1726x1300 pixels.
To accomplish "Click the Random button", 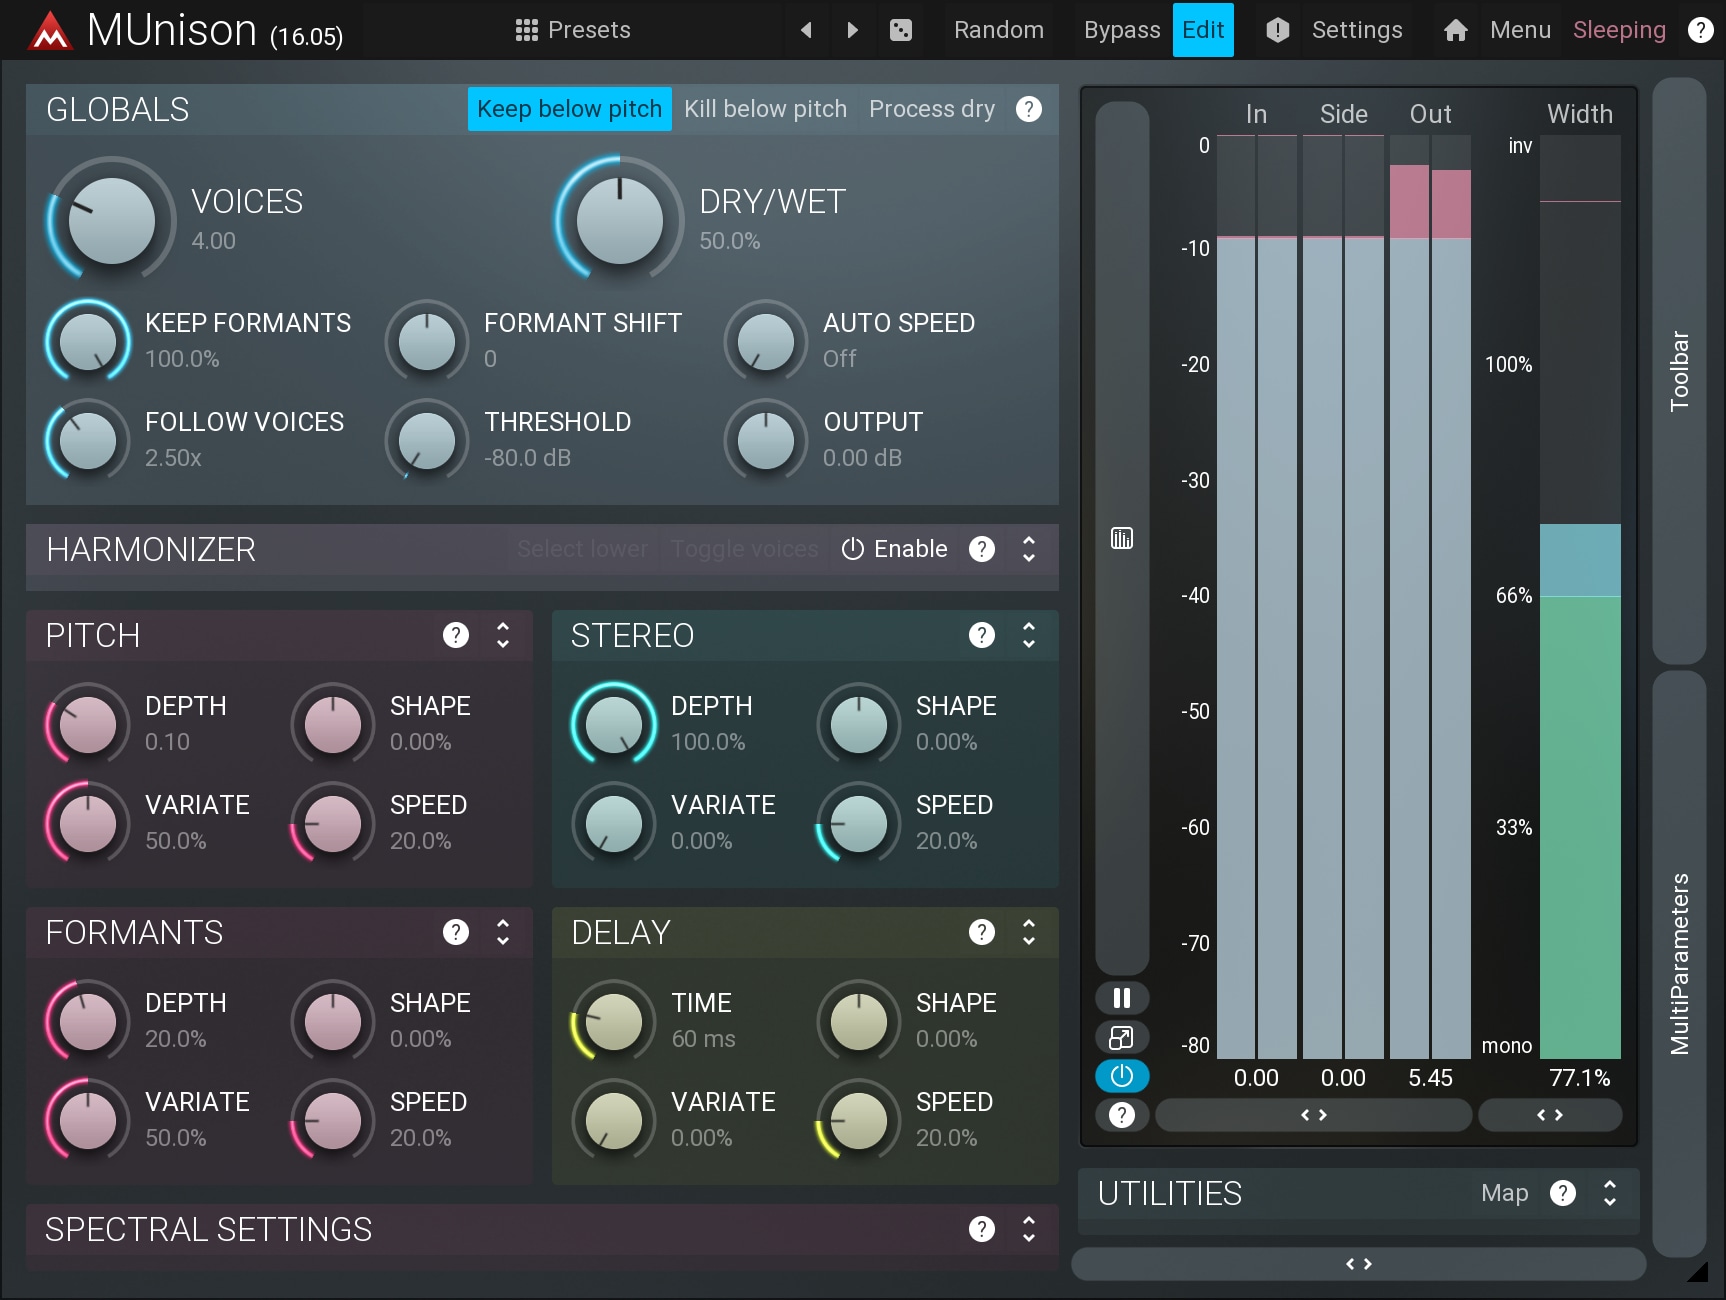I will click(999, 30).
